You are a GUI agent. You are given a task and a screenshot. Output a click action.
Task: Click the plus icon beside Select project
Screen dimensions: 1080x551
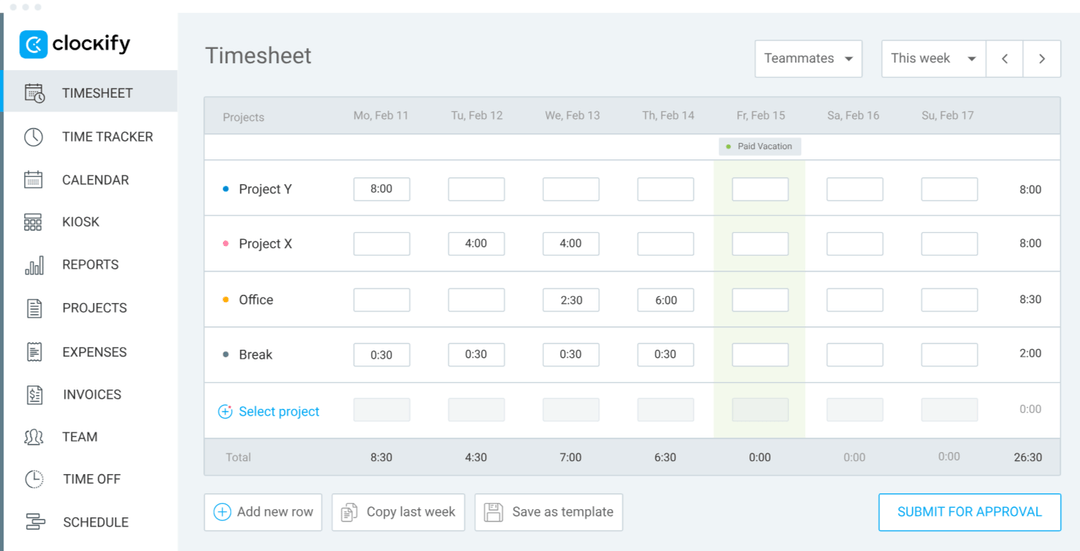(x=225, y=412)
